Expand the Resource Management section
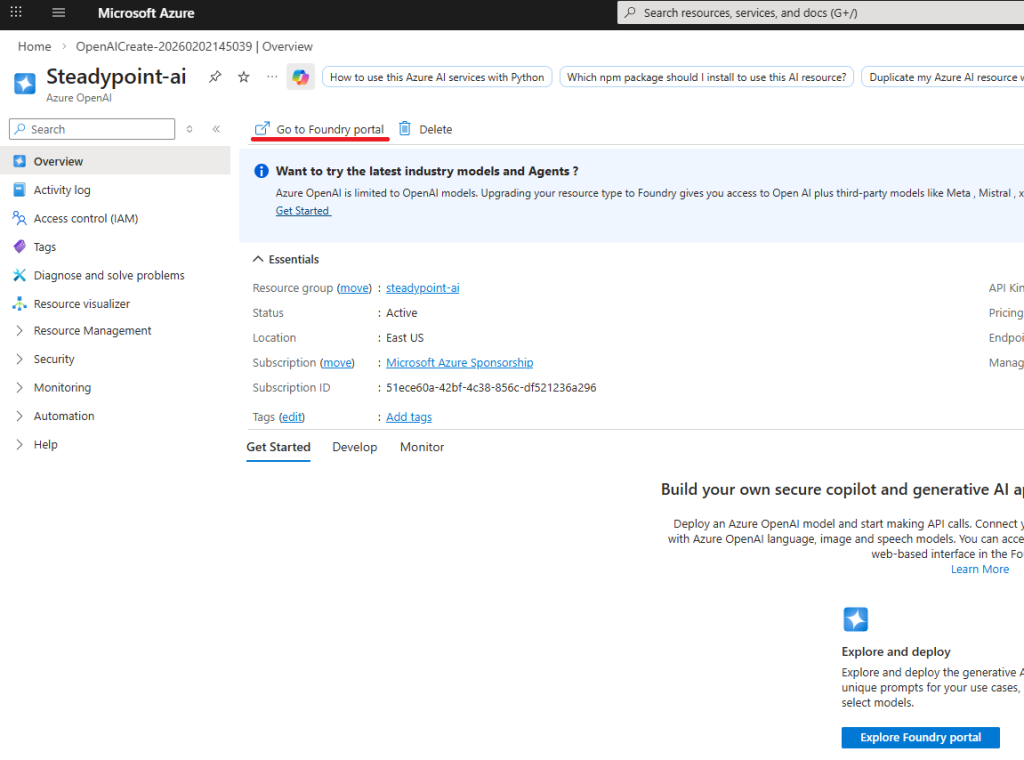The image size is (1024, 760). 92,331
